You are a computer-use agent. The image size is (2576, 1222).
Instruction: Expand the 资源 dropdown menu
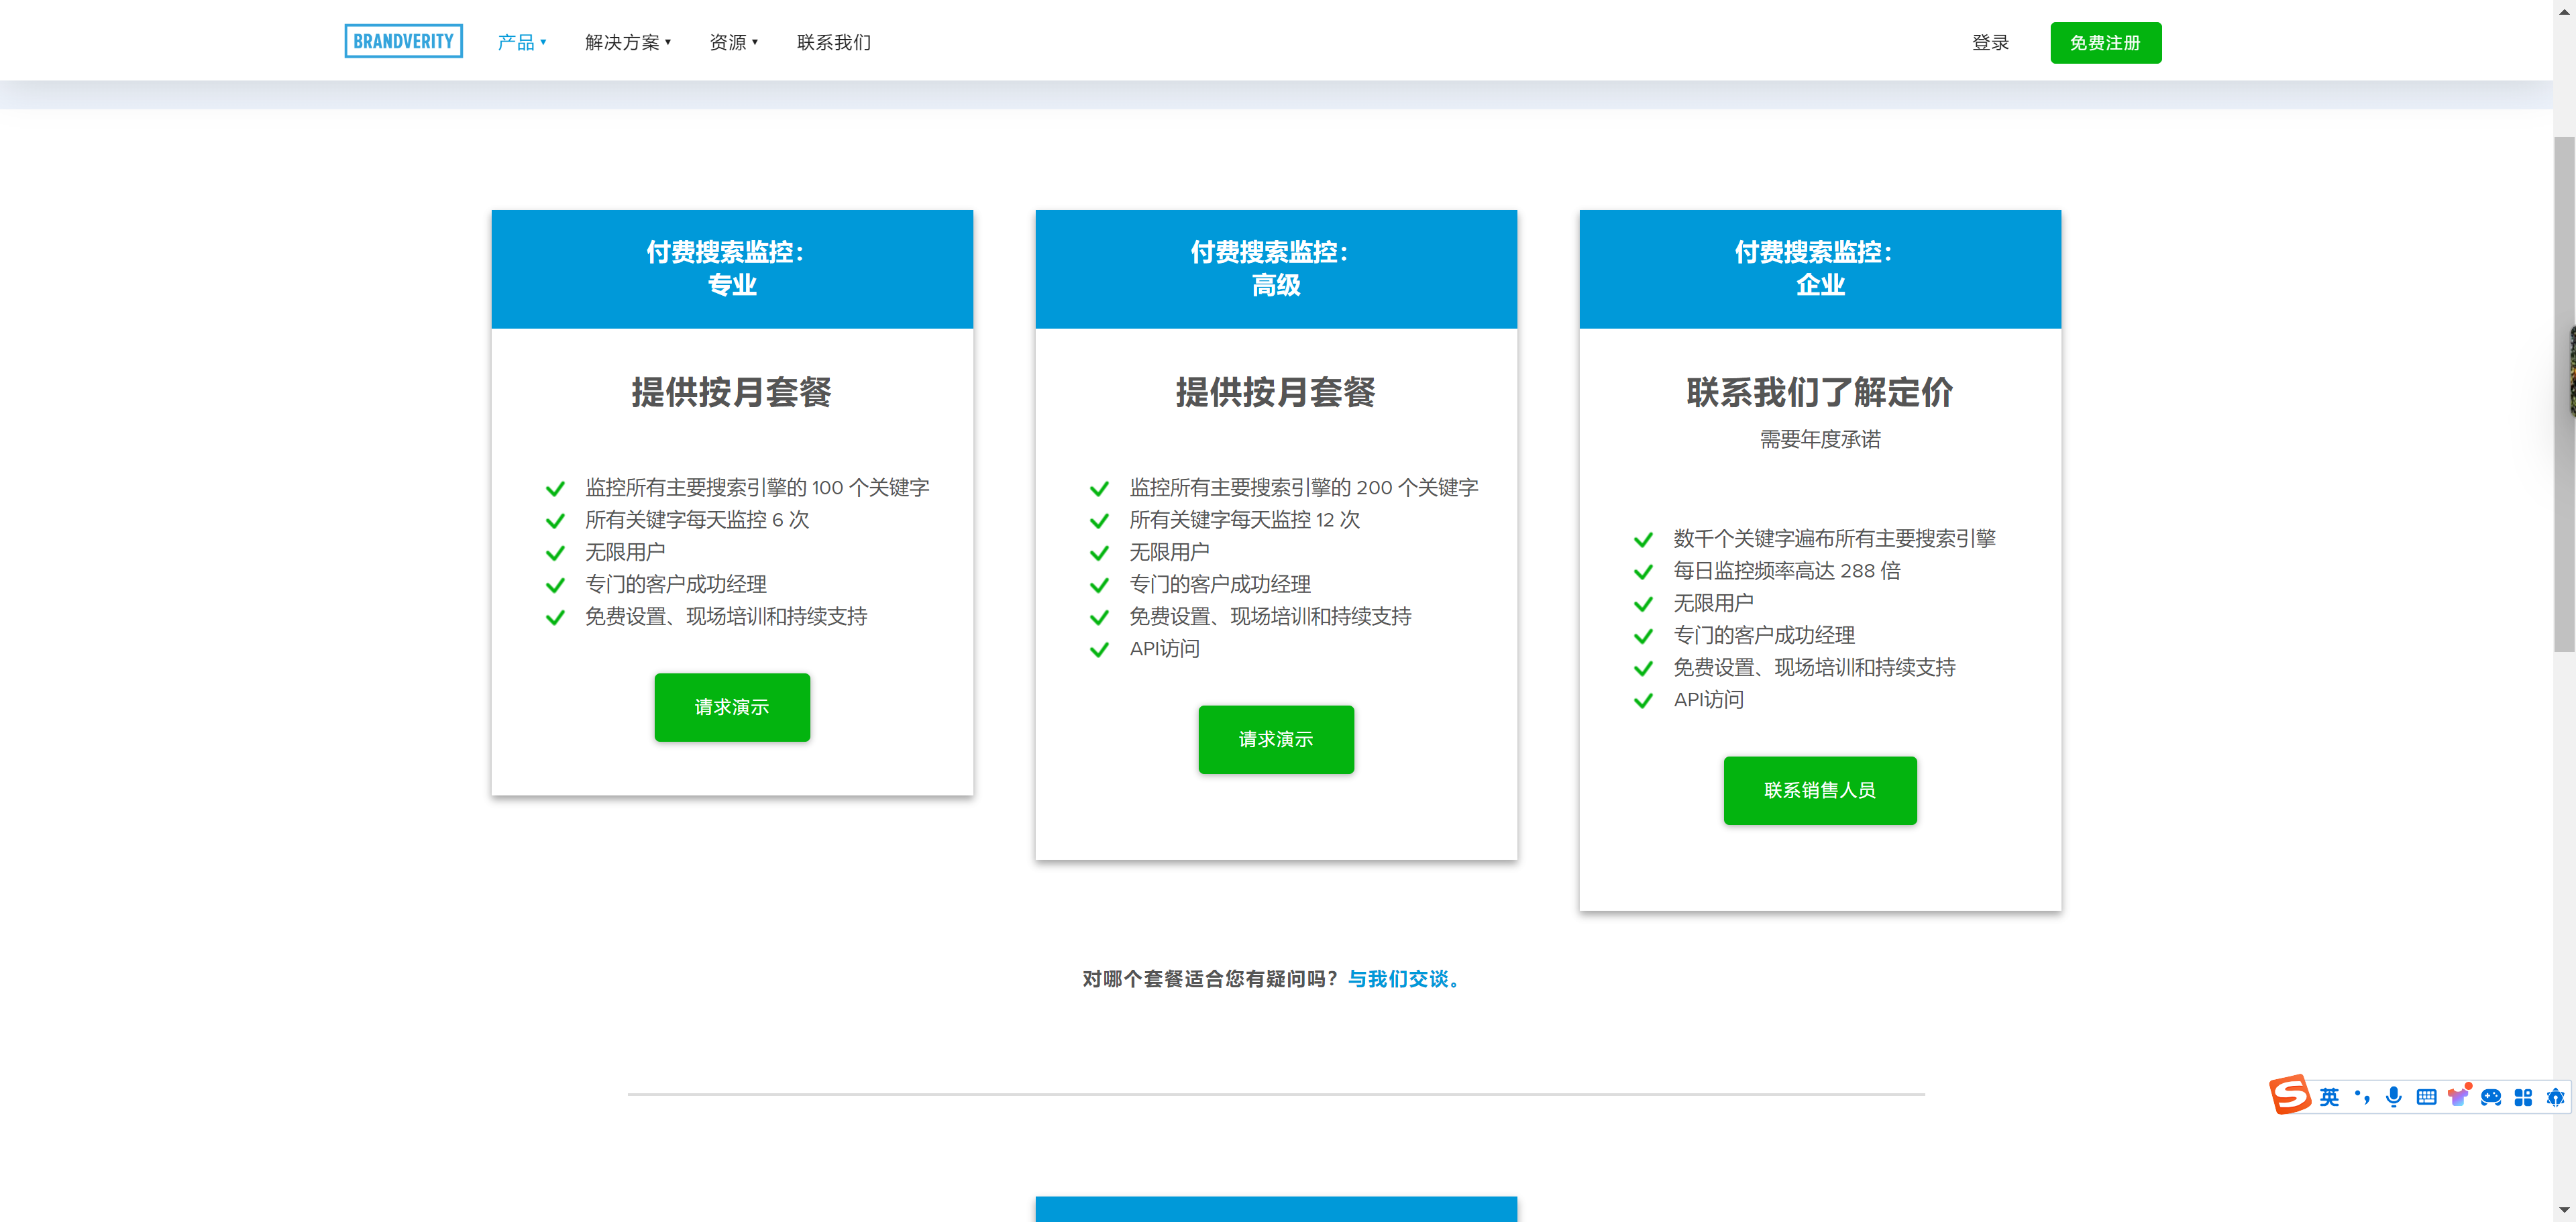click(x=734, y=42)
